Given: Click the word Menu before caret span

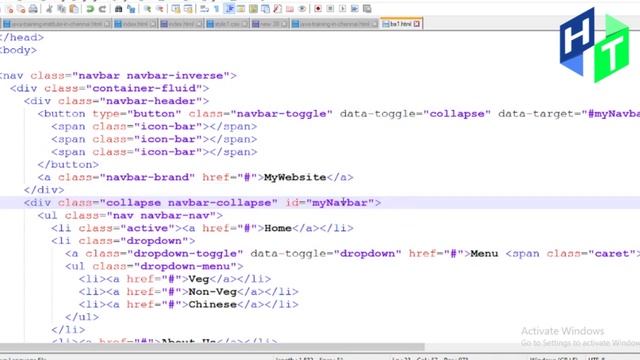Looking at the screenshot, I should pyautogui.click(x=484, y=254).
